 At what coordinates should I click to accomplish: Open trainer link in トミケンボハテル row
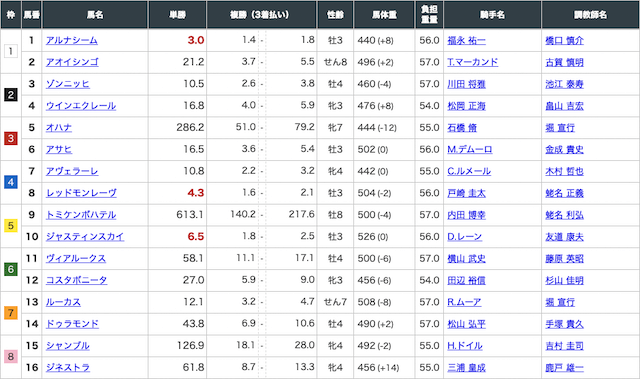click(x=564, y=215)
